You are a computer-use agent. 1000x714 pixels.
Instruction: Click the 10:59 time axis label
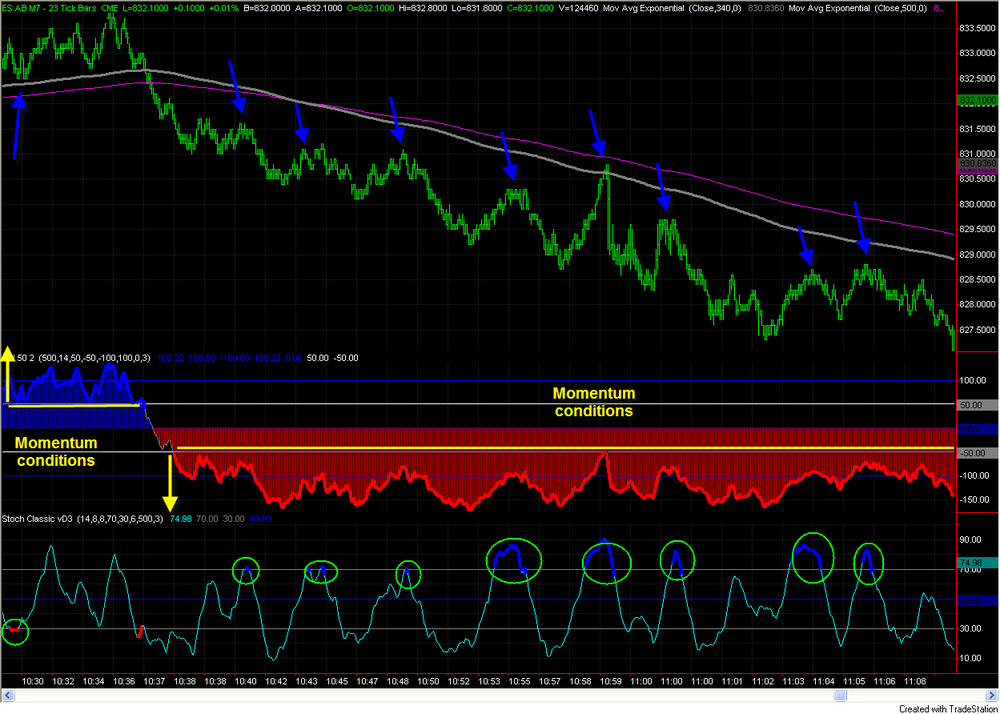612,682
